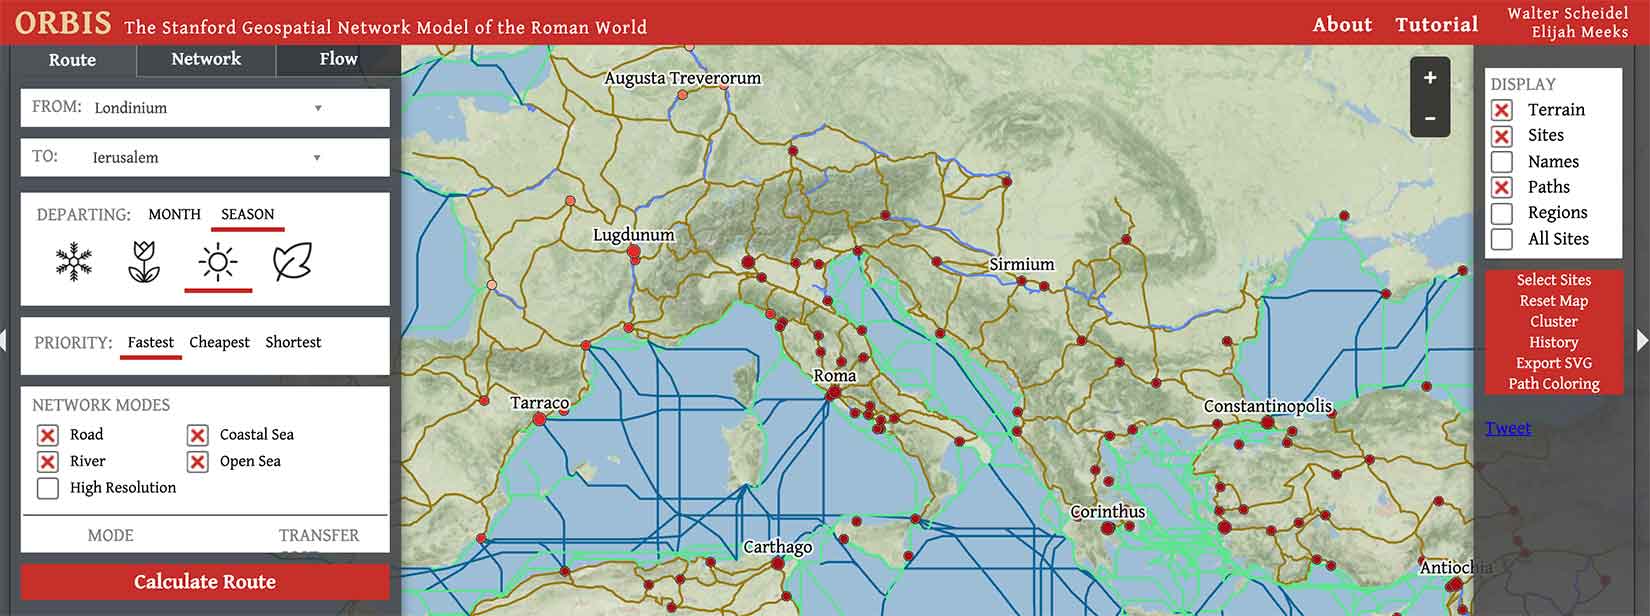Toggle the Terrain display checkbox
Screen dimensions: 1650x616
click(1501, 110)
